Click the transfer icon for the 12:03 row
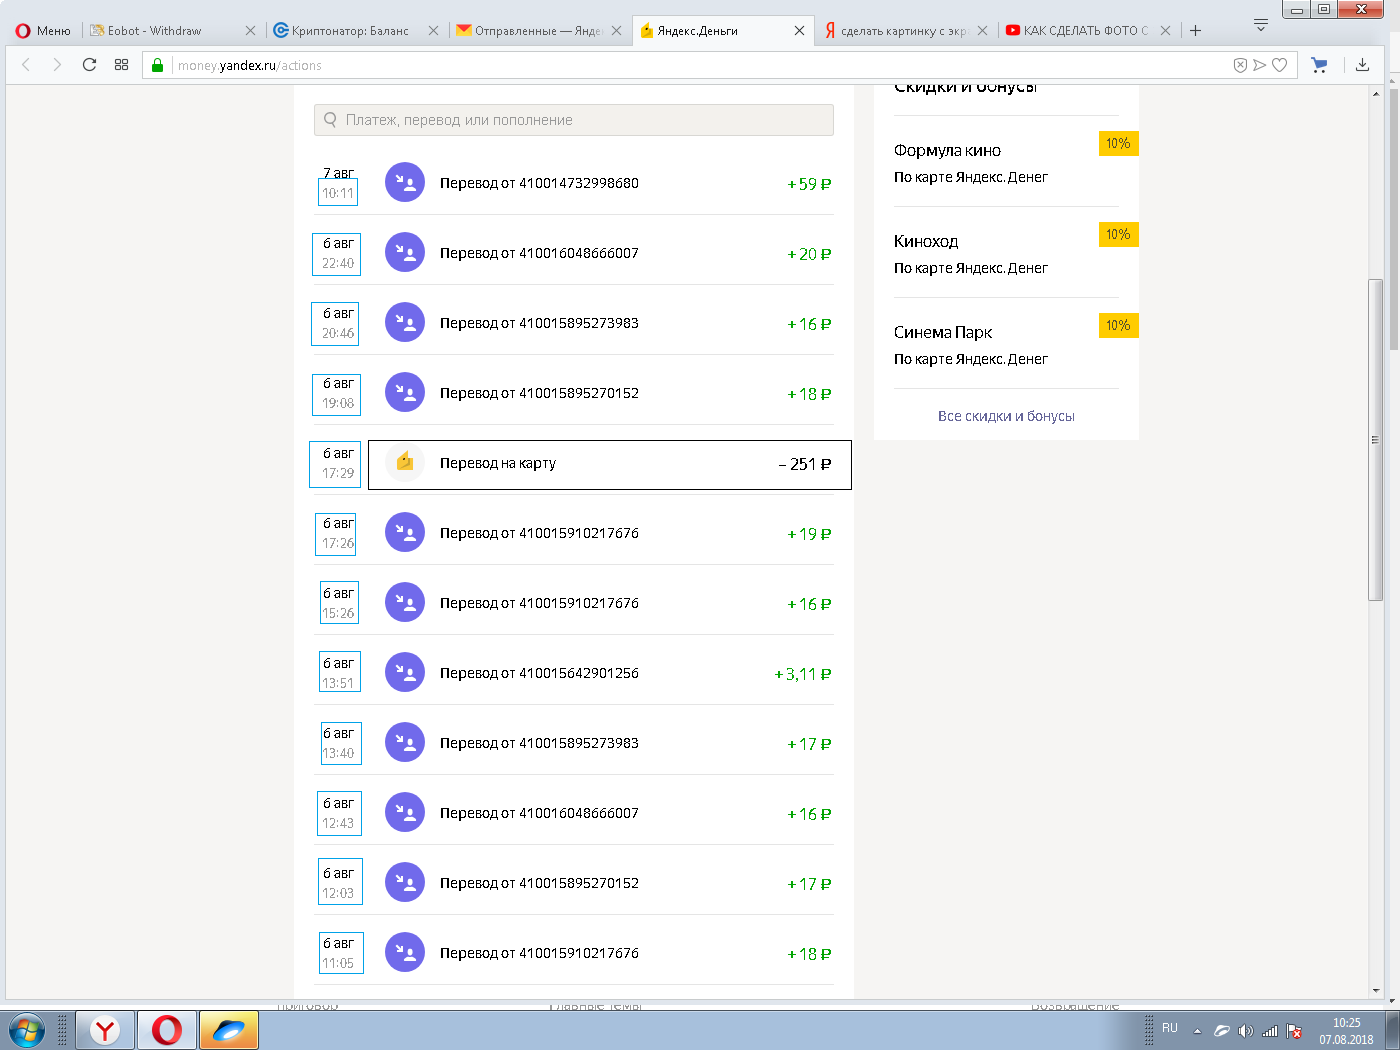1400x1050 pixels. tap(405, 882)
